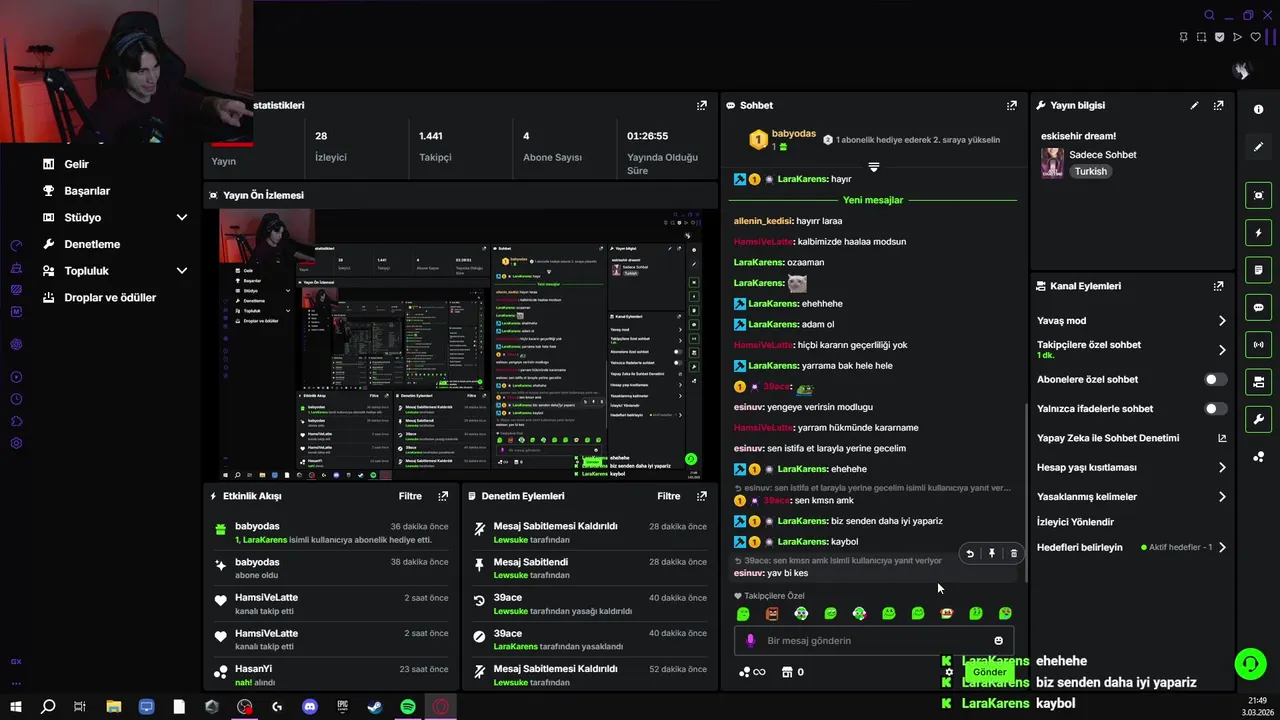1280x720 pixels.
Task: Pop out the Yayın bilgisi panel
Action: 1218,105
